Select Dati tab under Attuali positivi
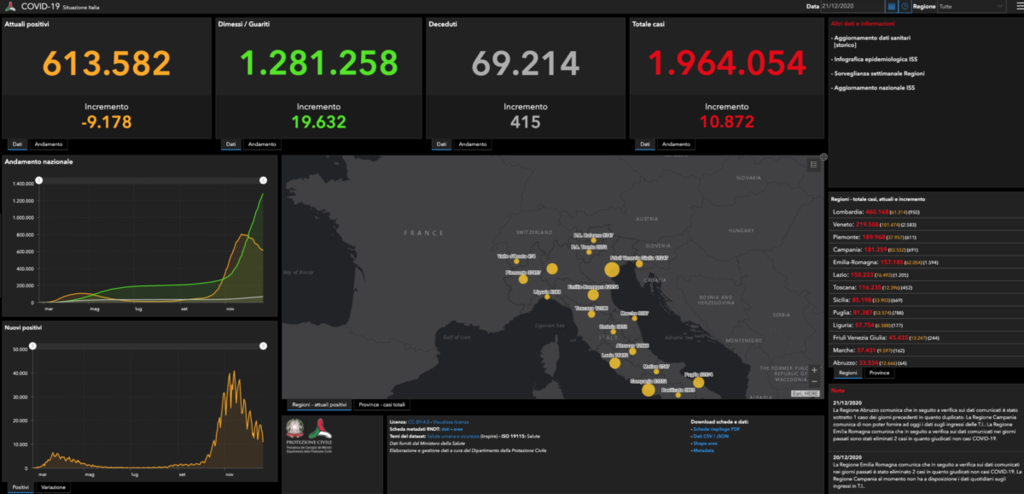Viewport: 1024px width, 494px height. pyautogui.click(x=18, y=144)
